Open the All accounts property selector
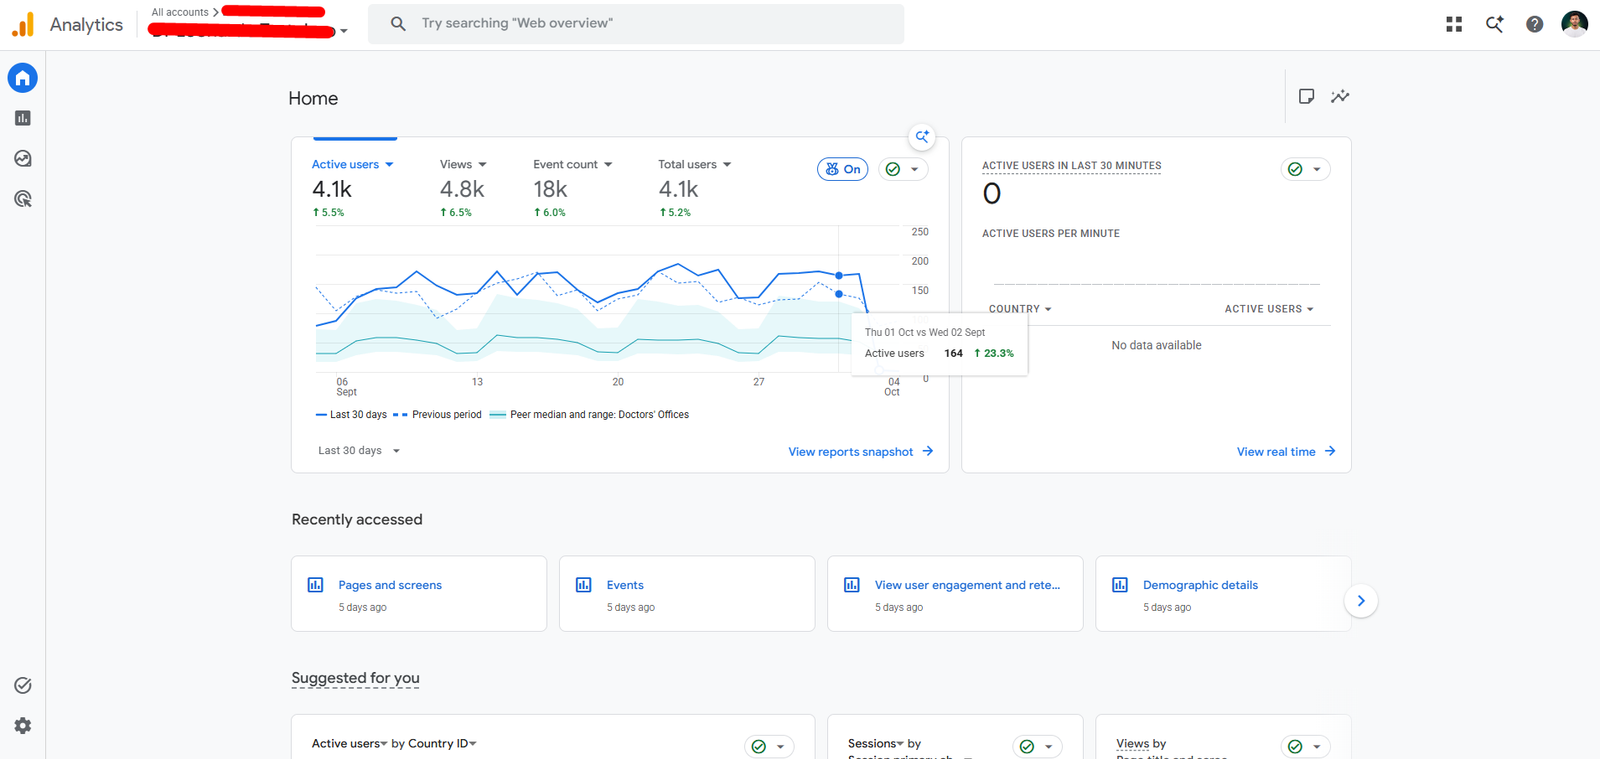The image size is (1600, 759). tap(249, 24)
